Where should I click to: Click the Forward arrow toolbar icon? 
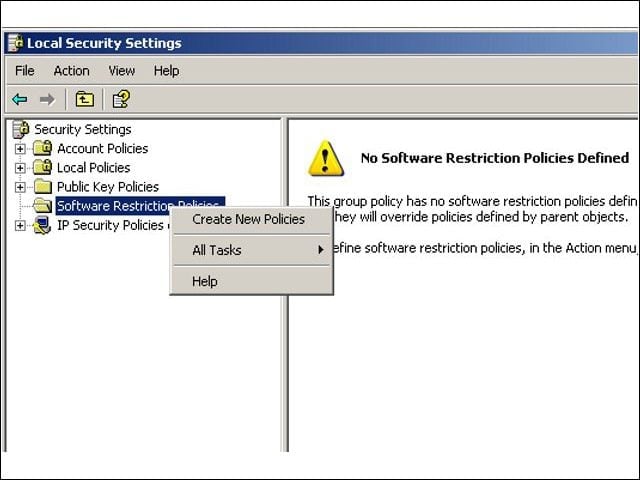tap(47, 99)
